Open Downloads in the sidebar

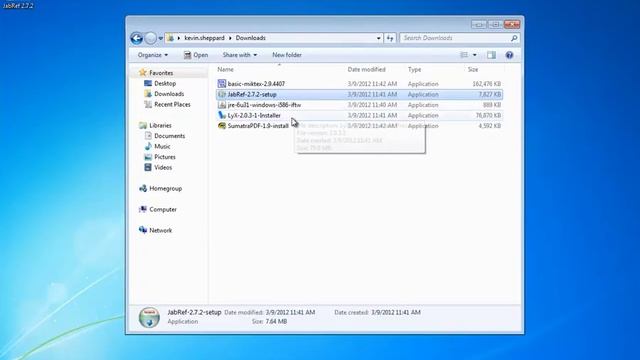169,94
